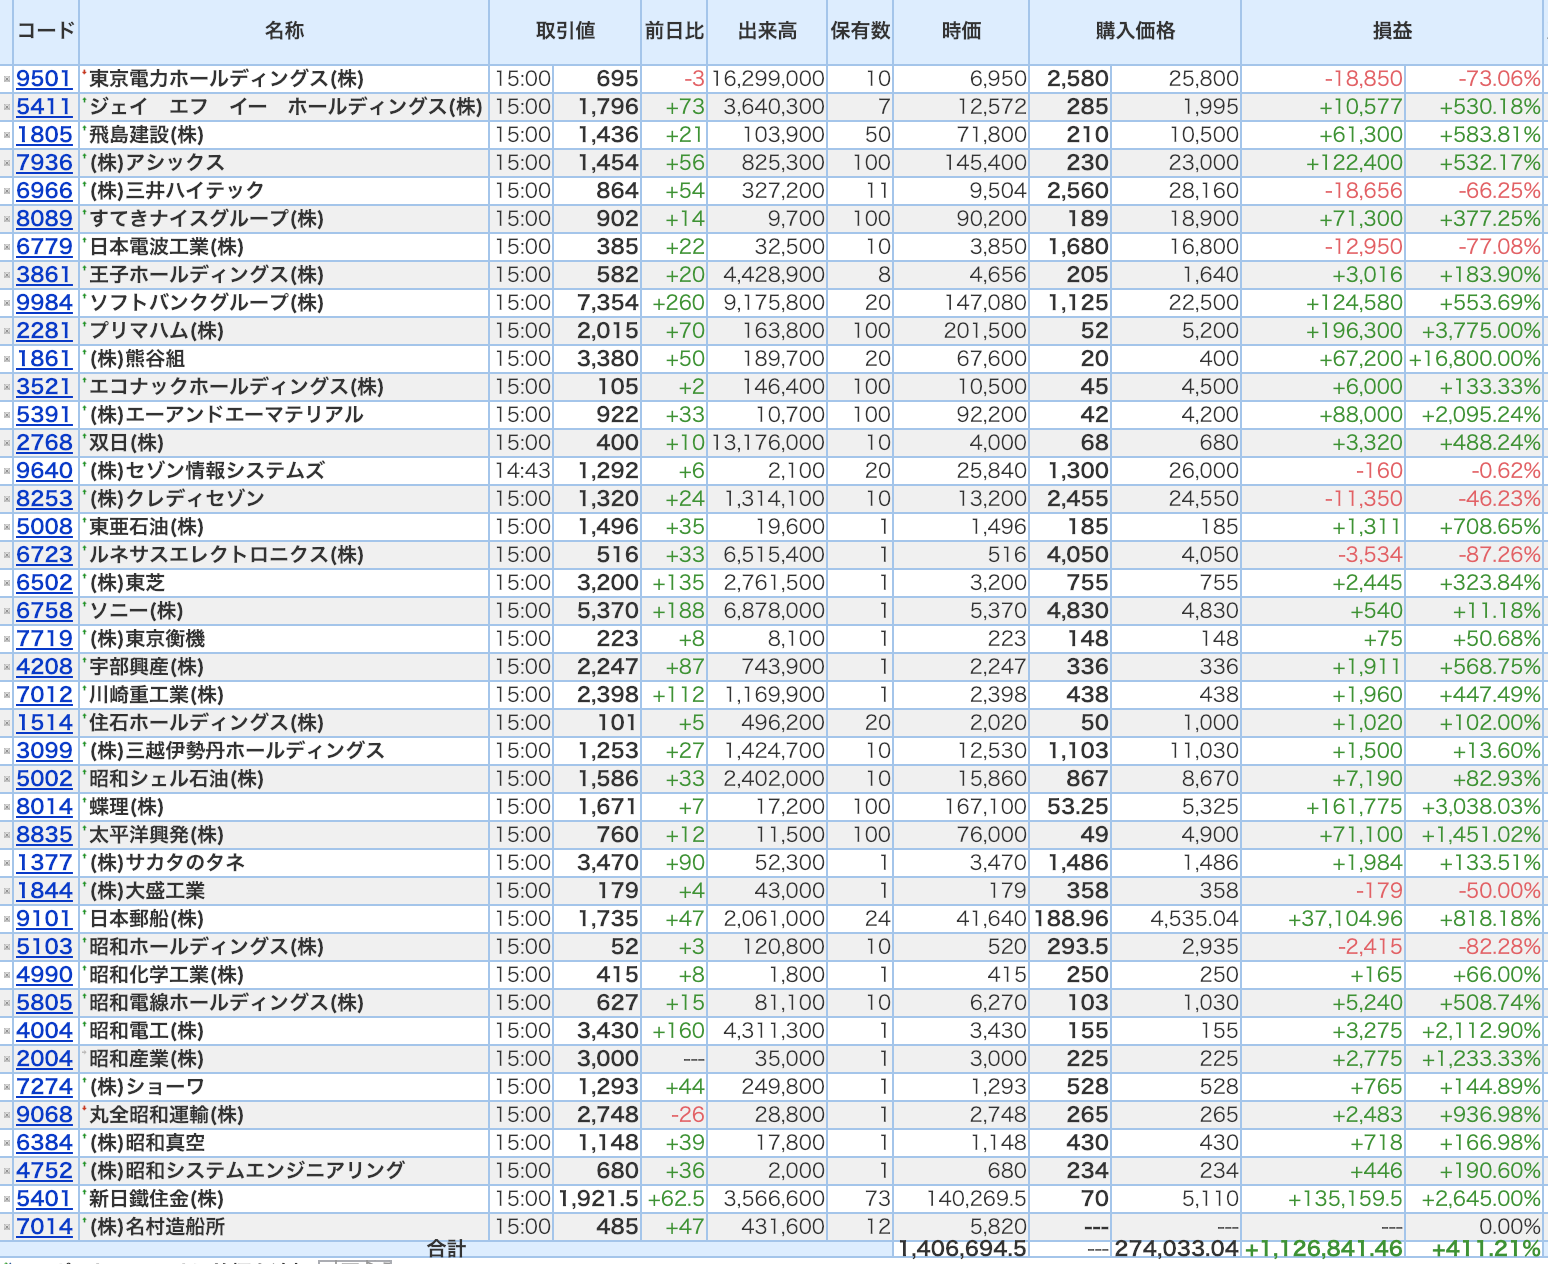
Task: Click the x icon next to code 2768
Action: tap(7, 443)
